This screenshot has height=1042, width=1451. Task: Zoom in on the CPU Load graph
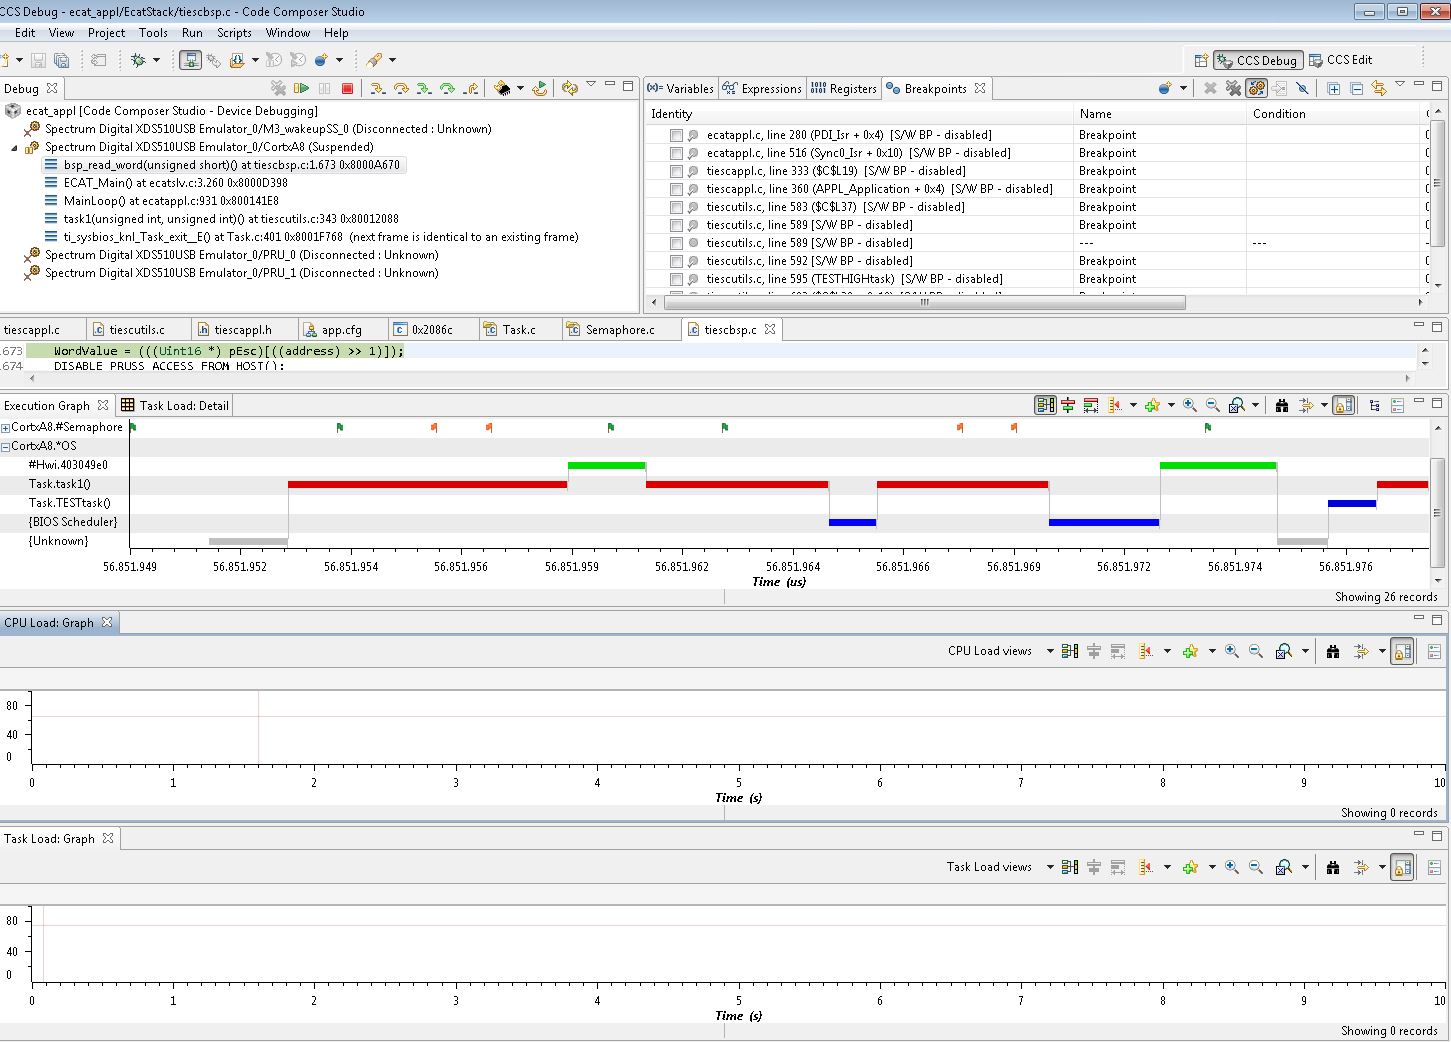tap(1232, 651)
